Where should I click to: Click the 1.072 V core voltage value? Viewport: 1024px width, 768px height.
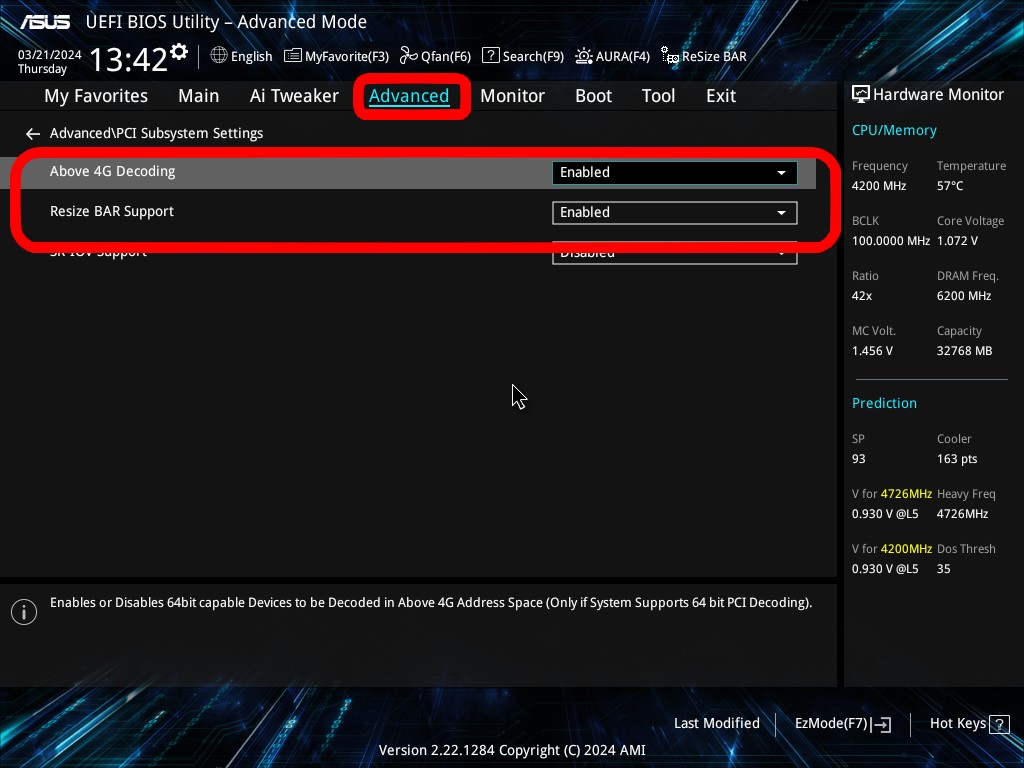(957, 241)
